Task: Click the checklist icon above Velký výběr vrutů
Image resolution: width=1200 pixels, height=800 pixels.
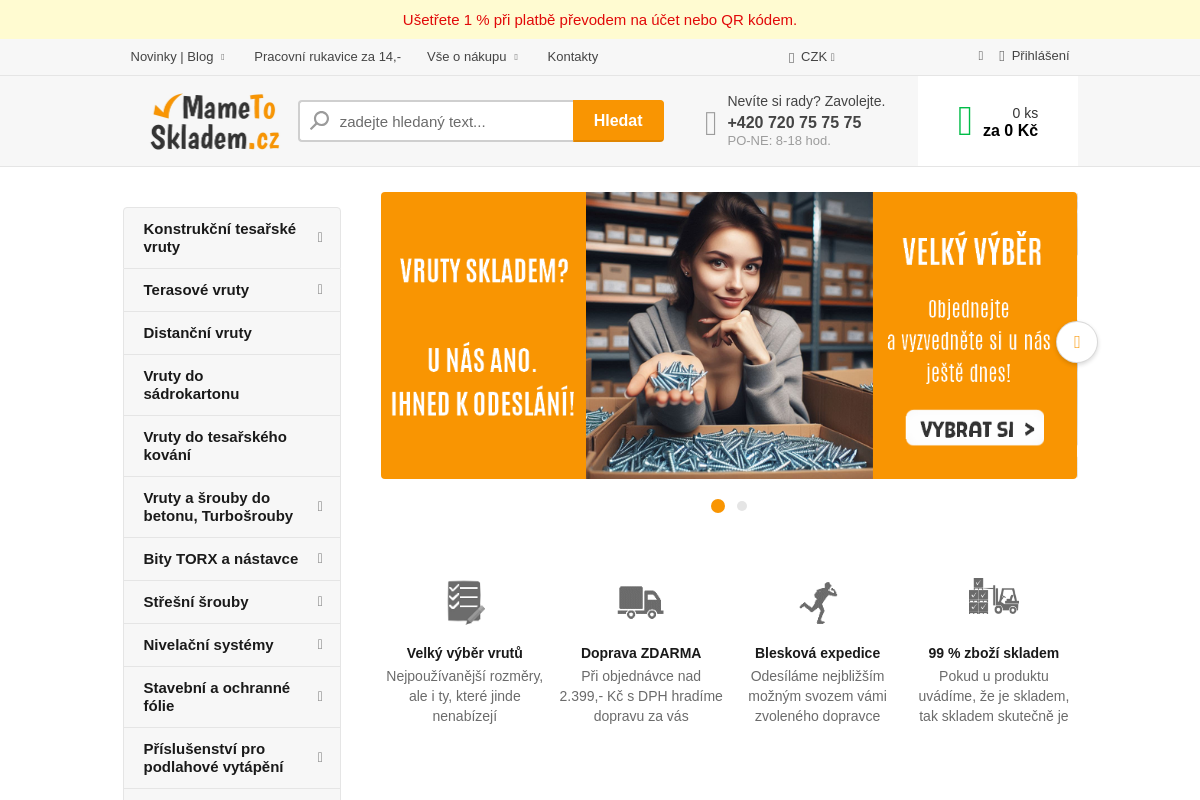Action: pos(465,602)
